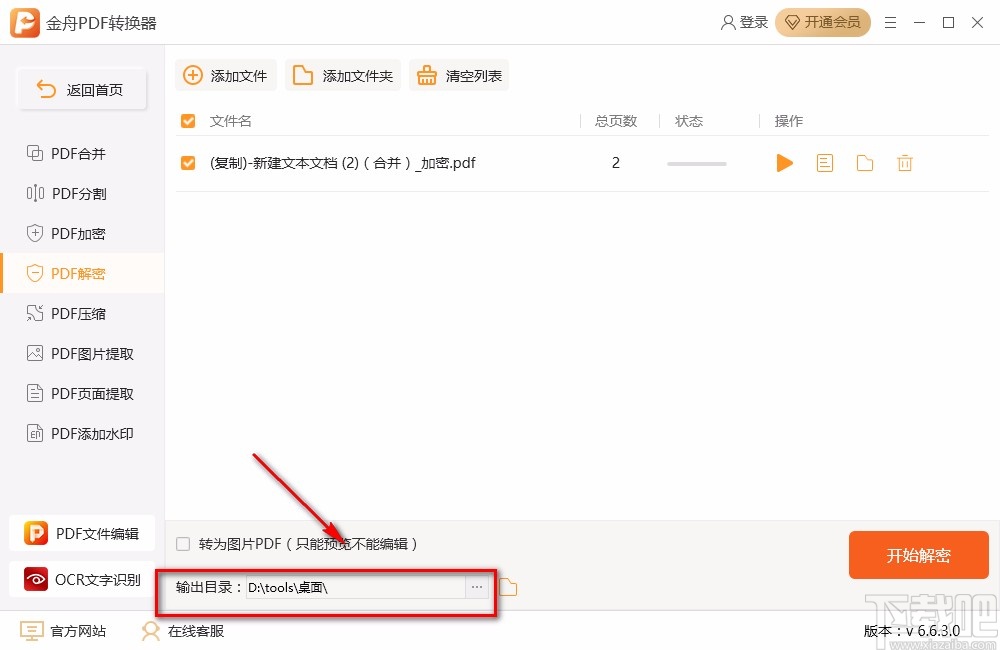Click the 开始解密 button
The width and height of the screenshot is (1000, 650).
tap(918, 555)
